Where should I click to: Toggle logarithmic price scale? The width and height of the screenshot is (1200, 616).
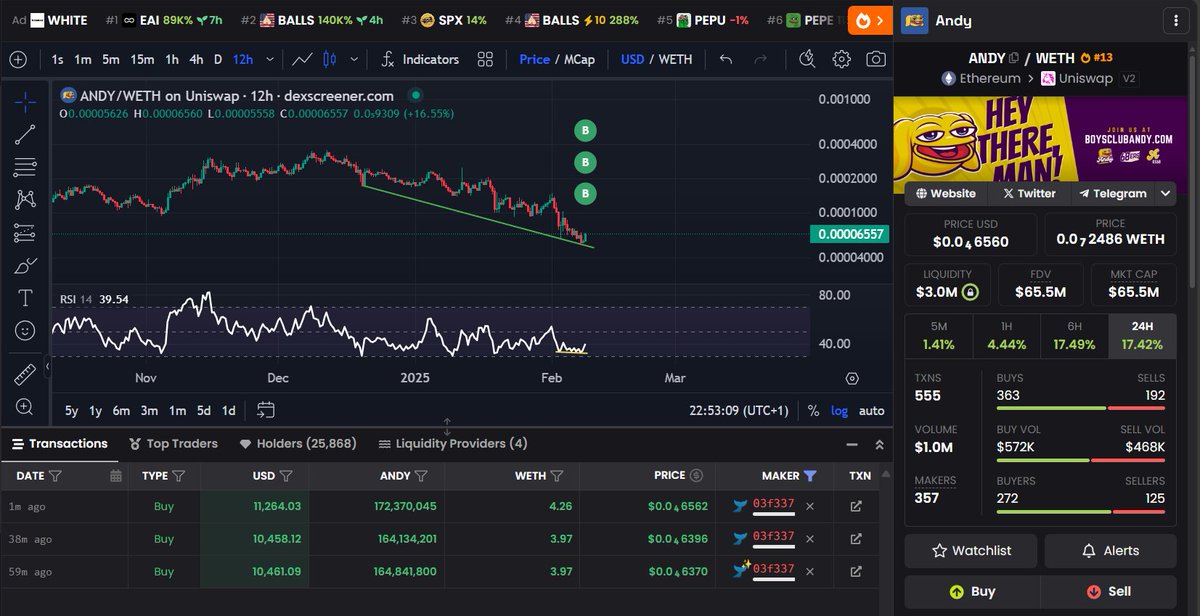tap(839, 410)
